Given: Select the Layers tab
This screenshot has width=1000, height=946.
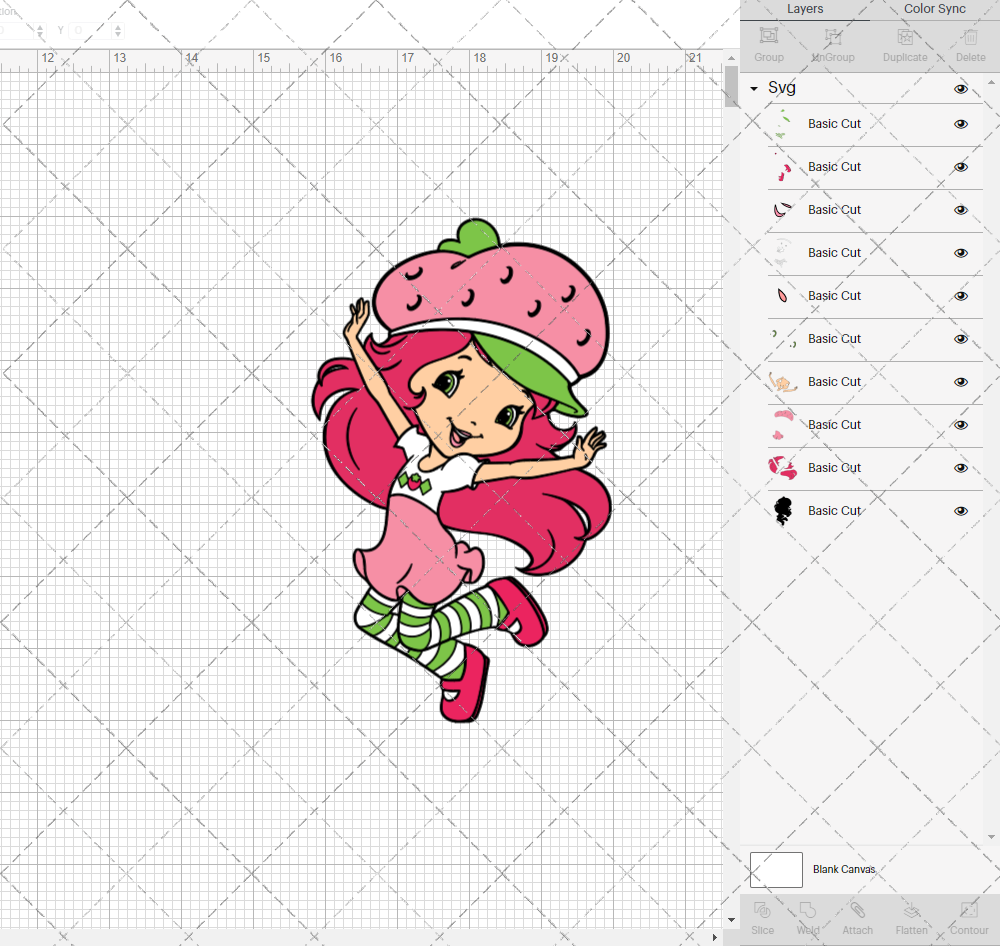Looking at the screenshot, I should click(805, 9).
